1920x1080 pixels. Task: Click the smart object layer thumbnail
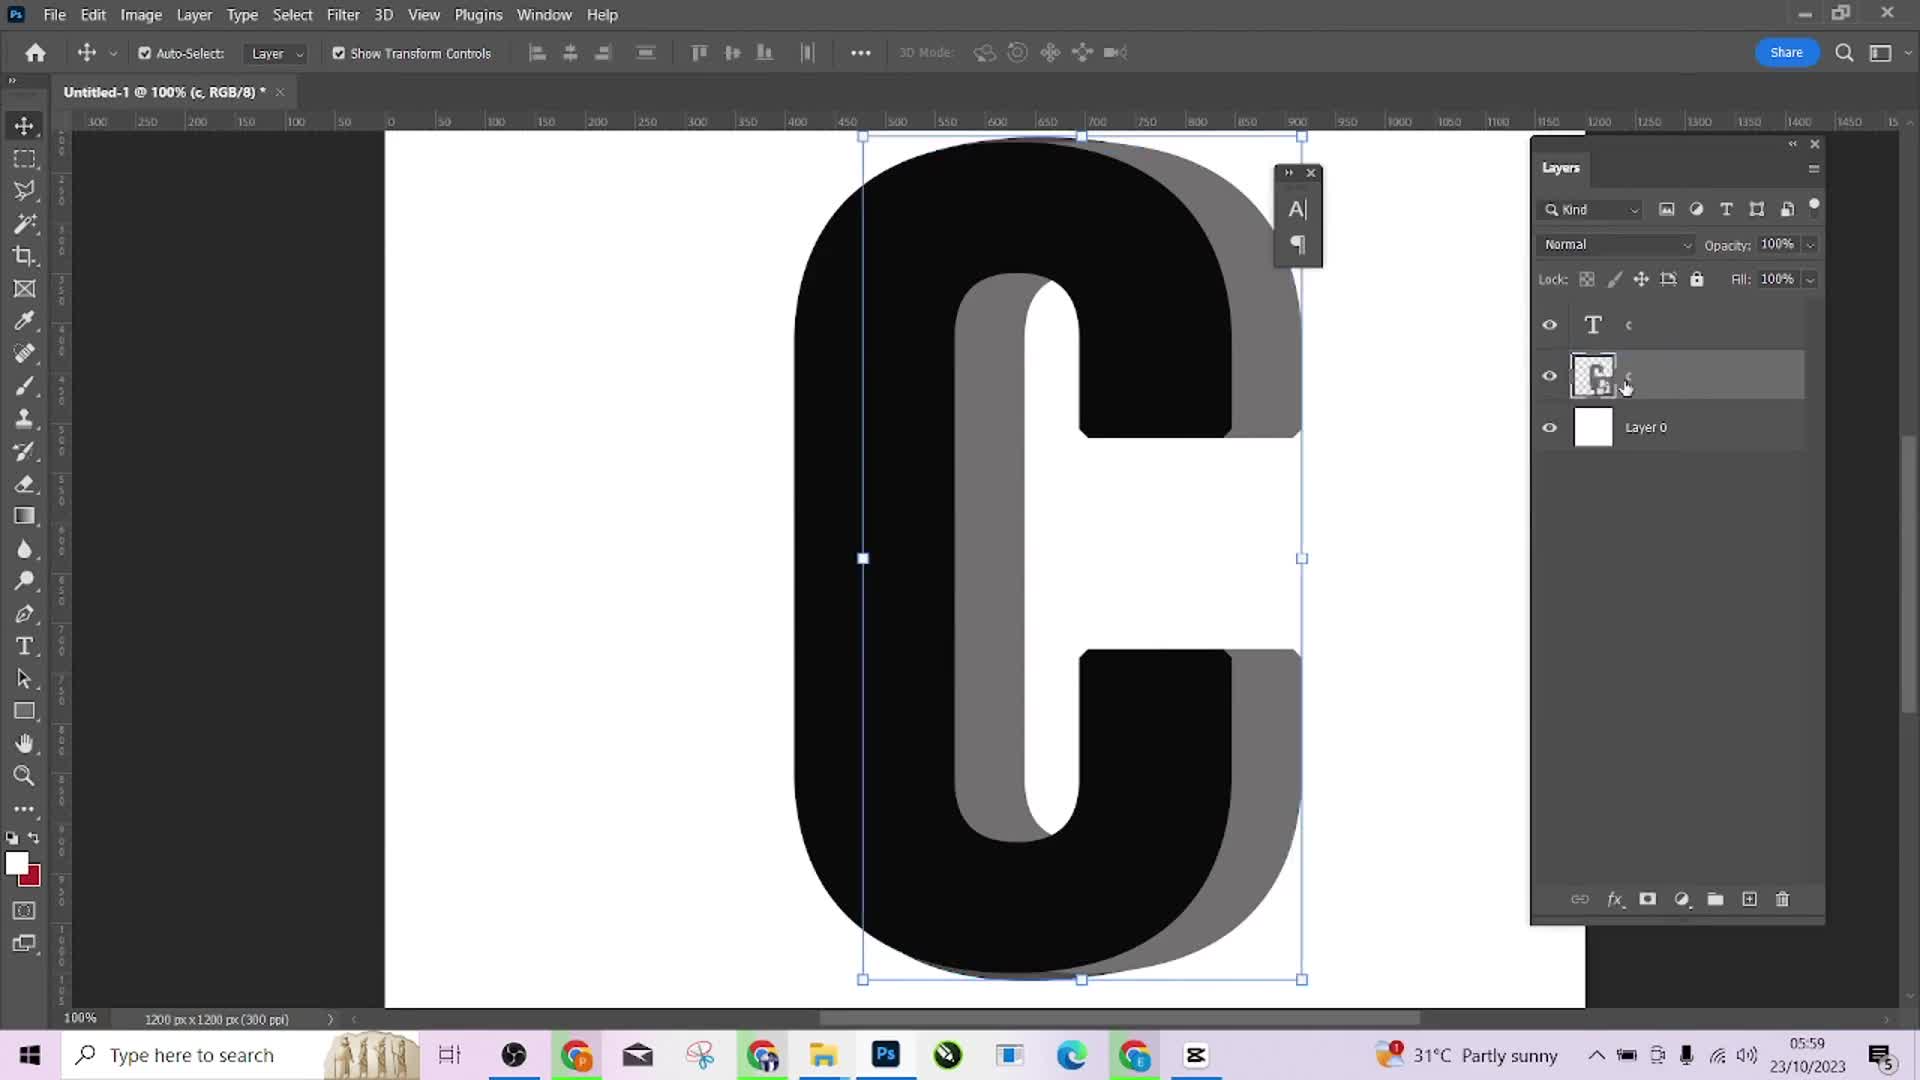(1593, 376)
